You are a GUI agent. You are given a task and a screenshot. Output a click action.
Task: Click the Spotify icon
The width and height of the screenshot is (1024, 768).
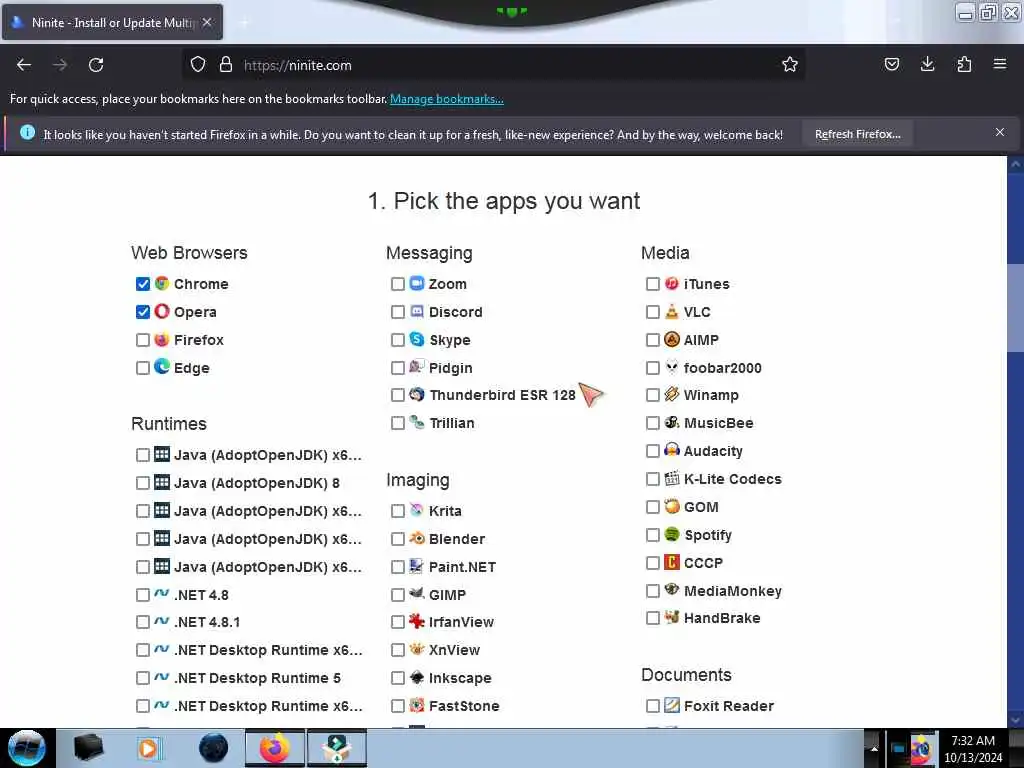pos(671,534)
